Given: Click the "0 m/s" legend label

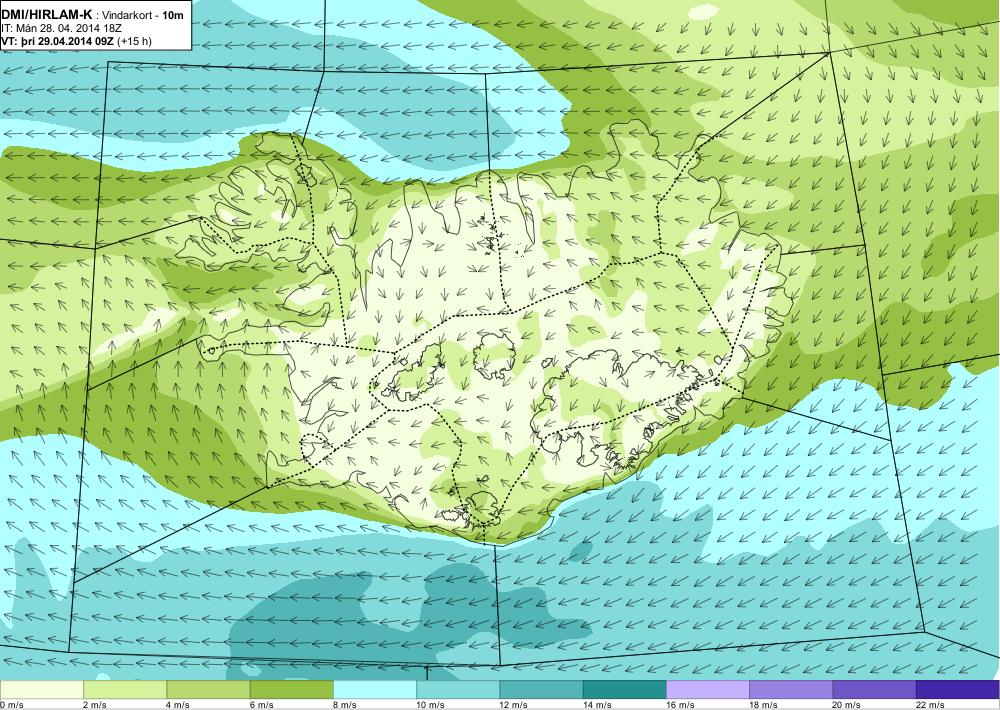Looking at the screenshot, I should coord(12,705).
